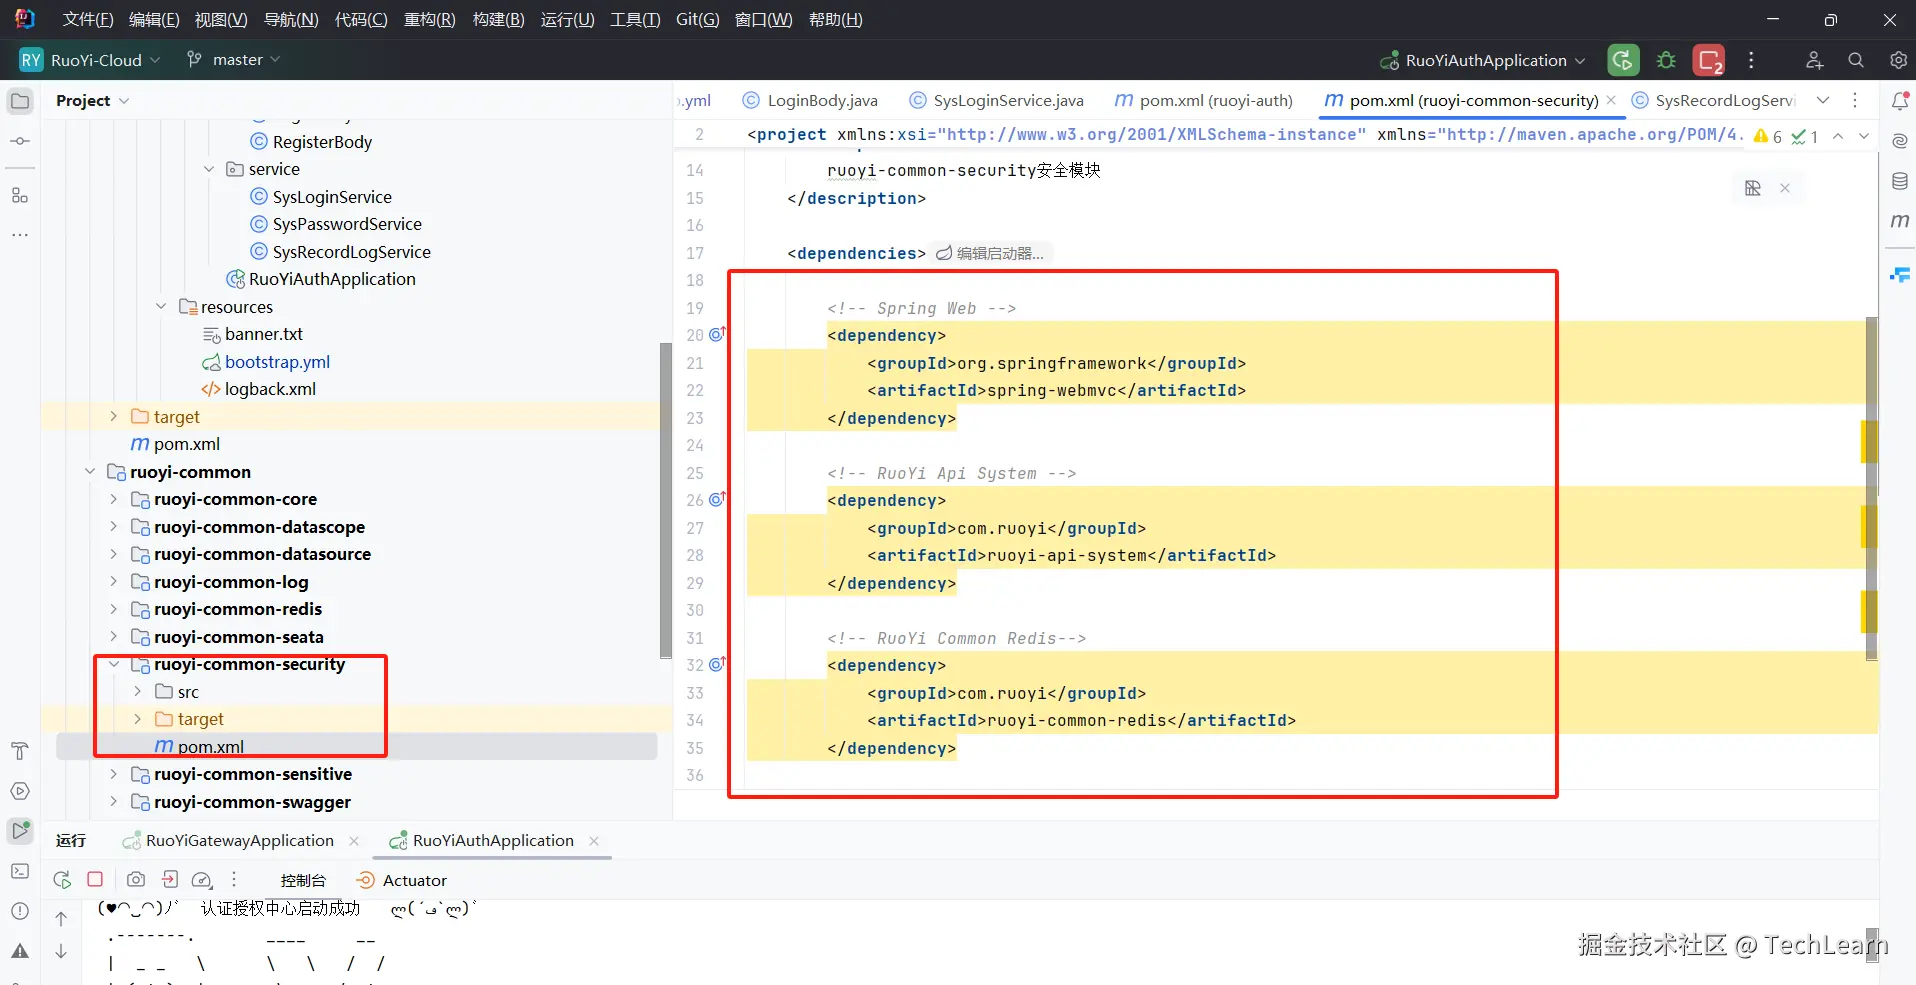
Task: Click gutter marker on line 32
Action: (x=717, y=665)
